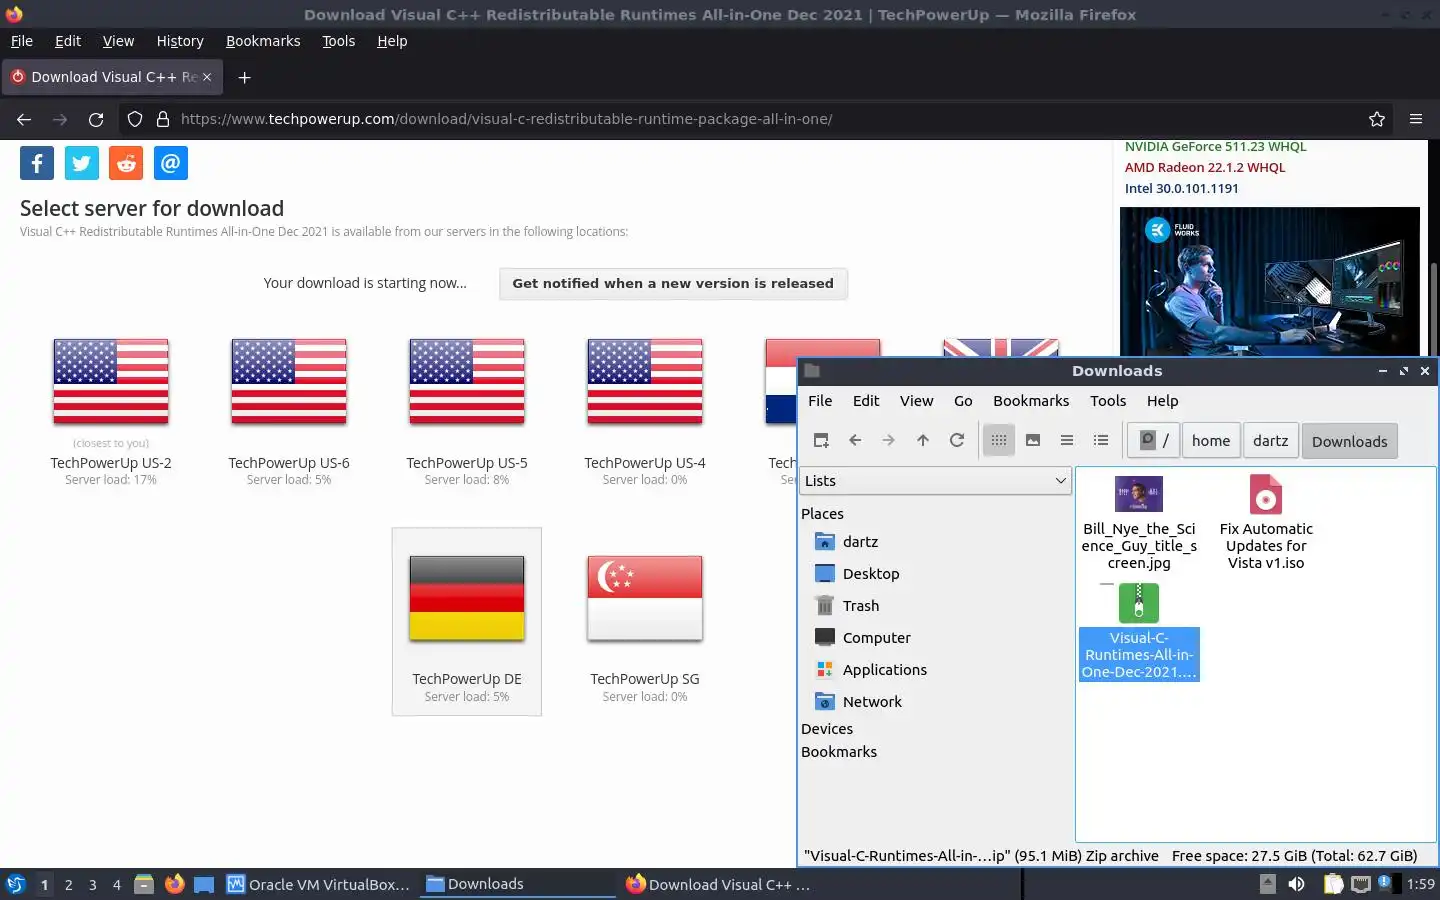Choose TechPowerUp US-2 server flag

pos(111,382)
